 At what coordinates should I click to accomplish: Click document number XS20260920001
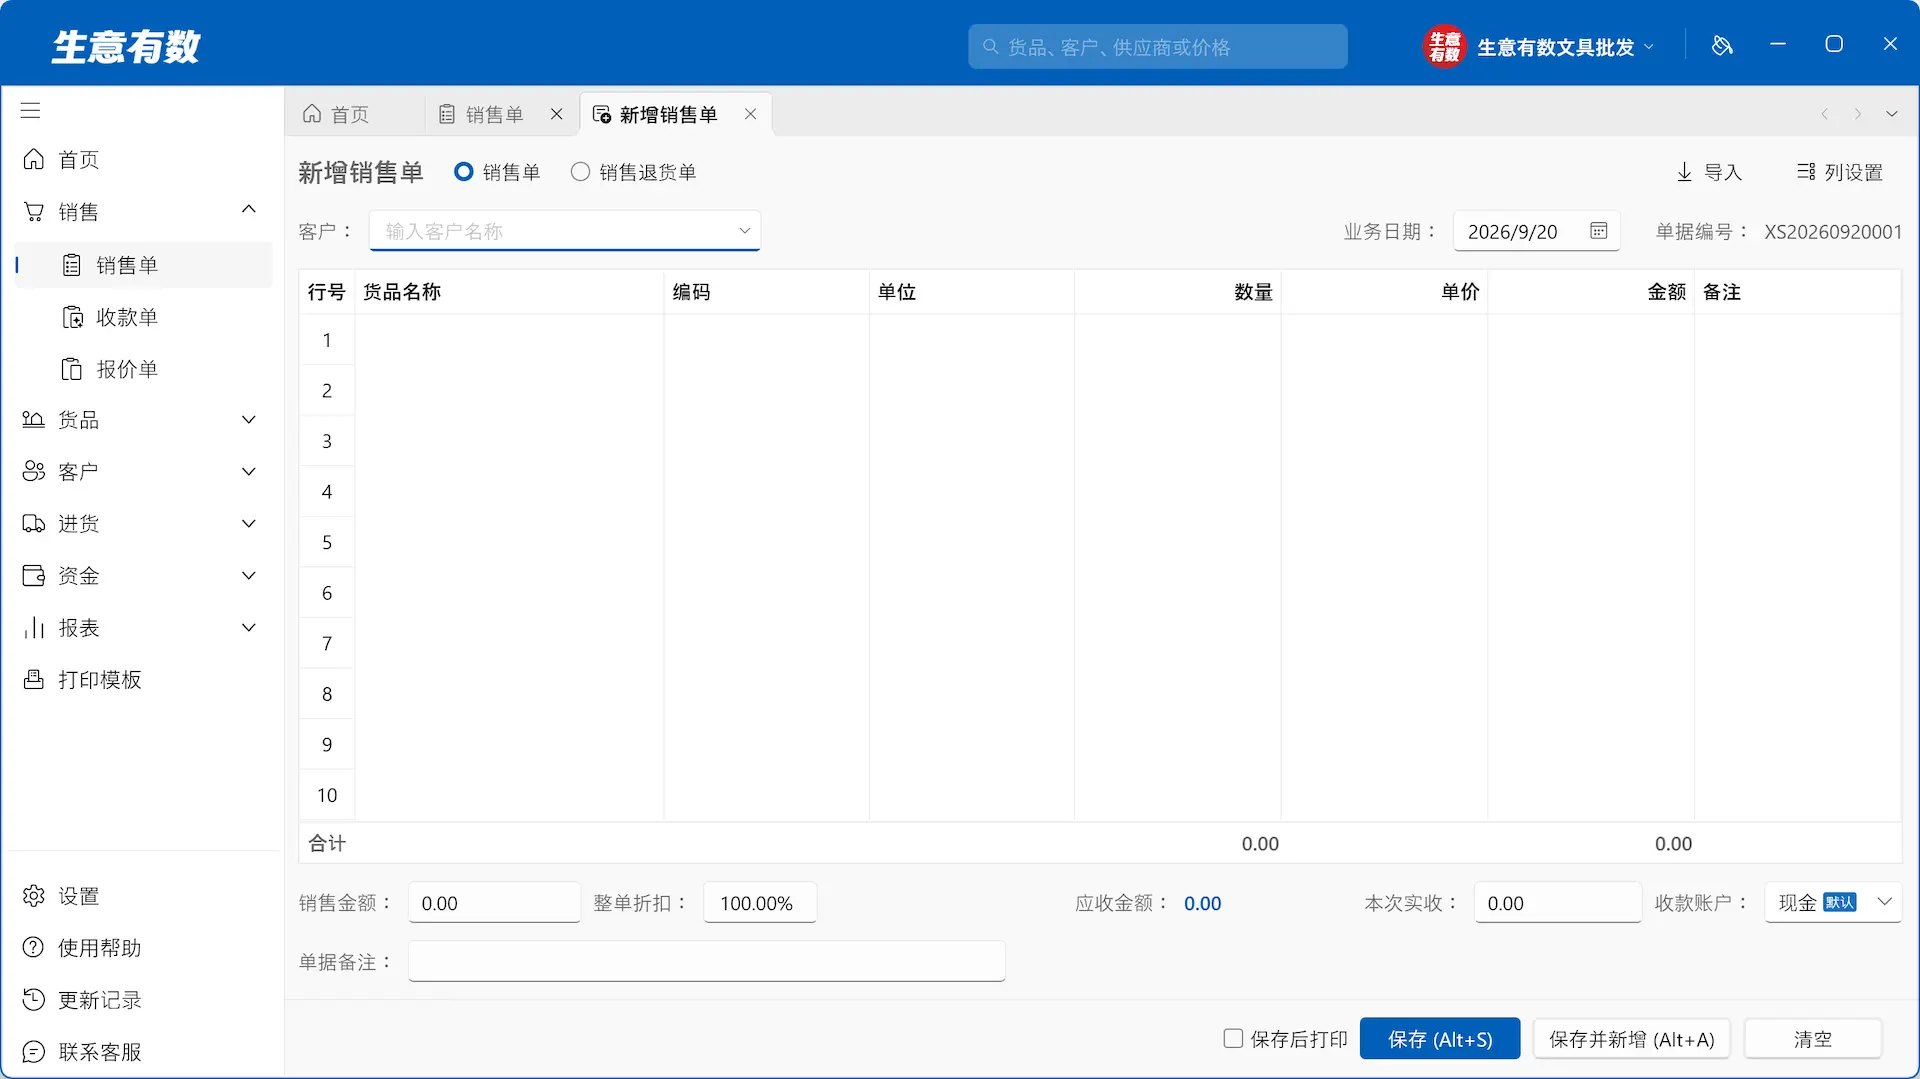pos(1833,231)
